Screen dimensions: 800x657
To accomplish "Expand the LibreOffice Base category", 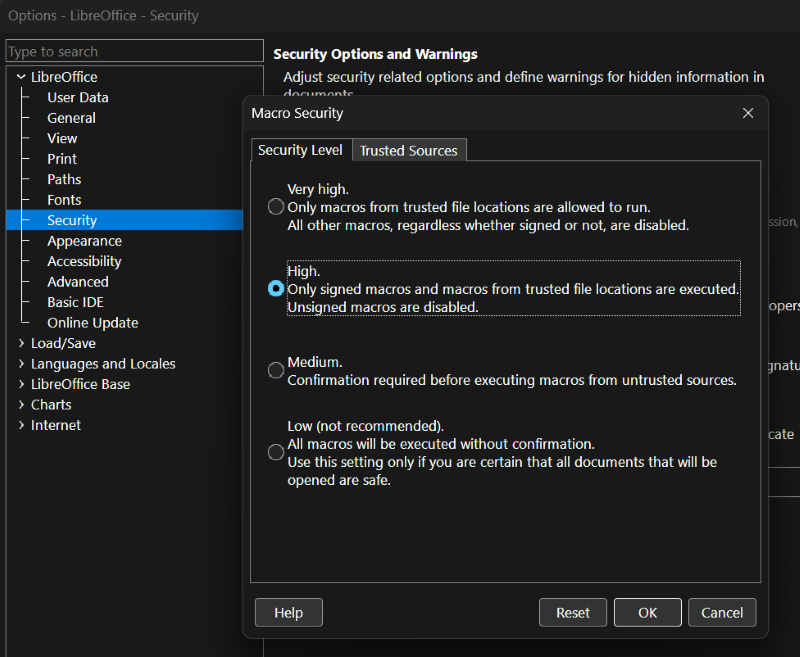I will tap(21, 384).
